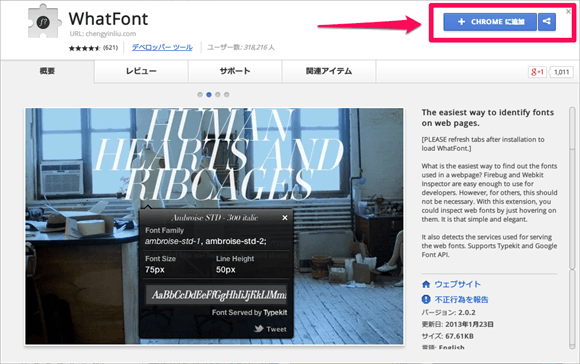Click the home icon beside ウェブサイト
This screenshot has width=580, height=364.
coord(426,284)
